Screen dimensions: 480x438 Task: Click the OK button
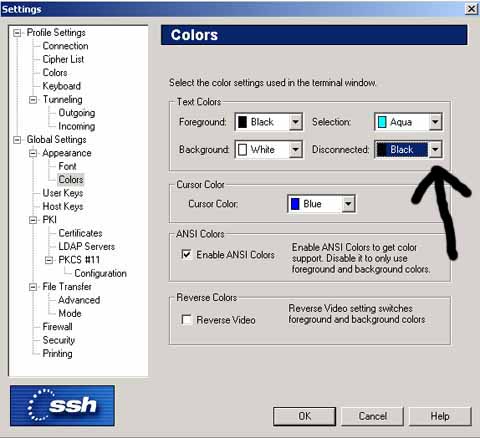coord(304,416)
